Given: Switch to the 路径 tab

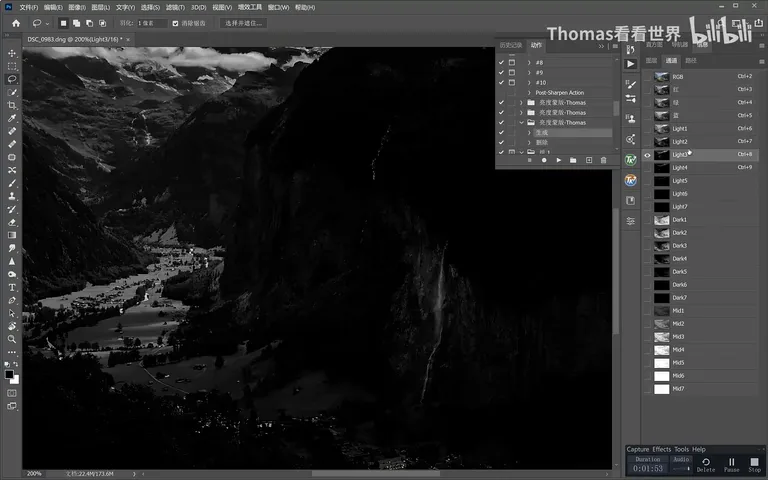Looking at the screenshot, I should pos(691,61).
